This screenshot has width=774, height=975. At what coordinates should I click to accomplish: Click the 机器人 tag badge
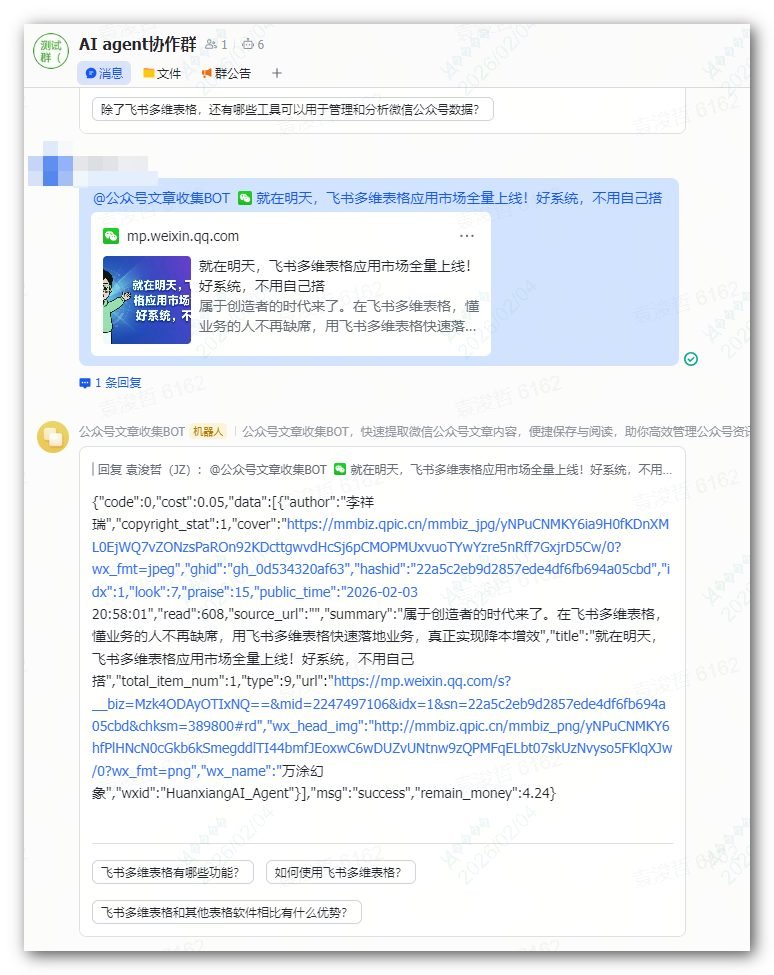pos(208,432)
